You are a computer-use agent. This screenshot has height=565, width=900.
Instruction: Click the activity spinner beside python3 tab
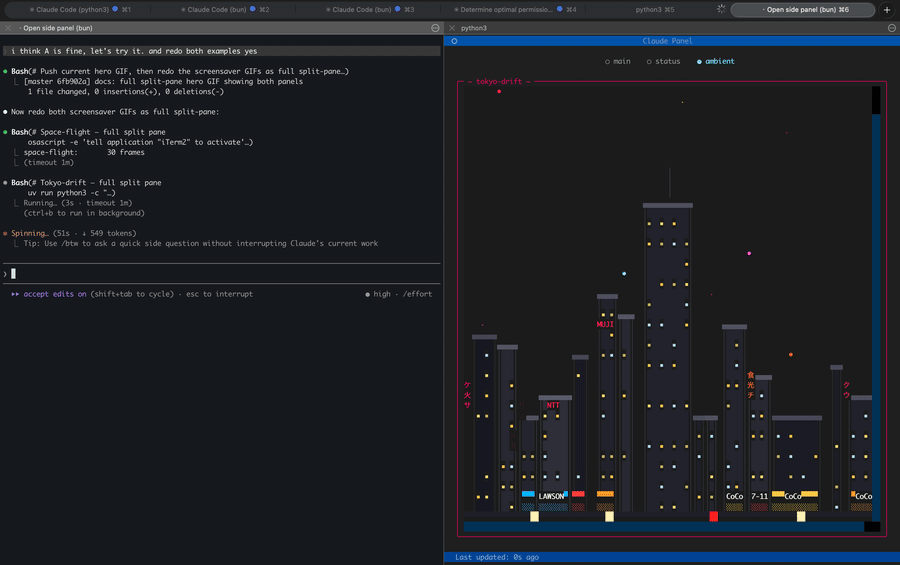(721, 9)
